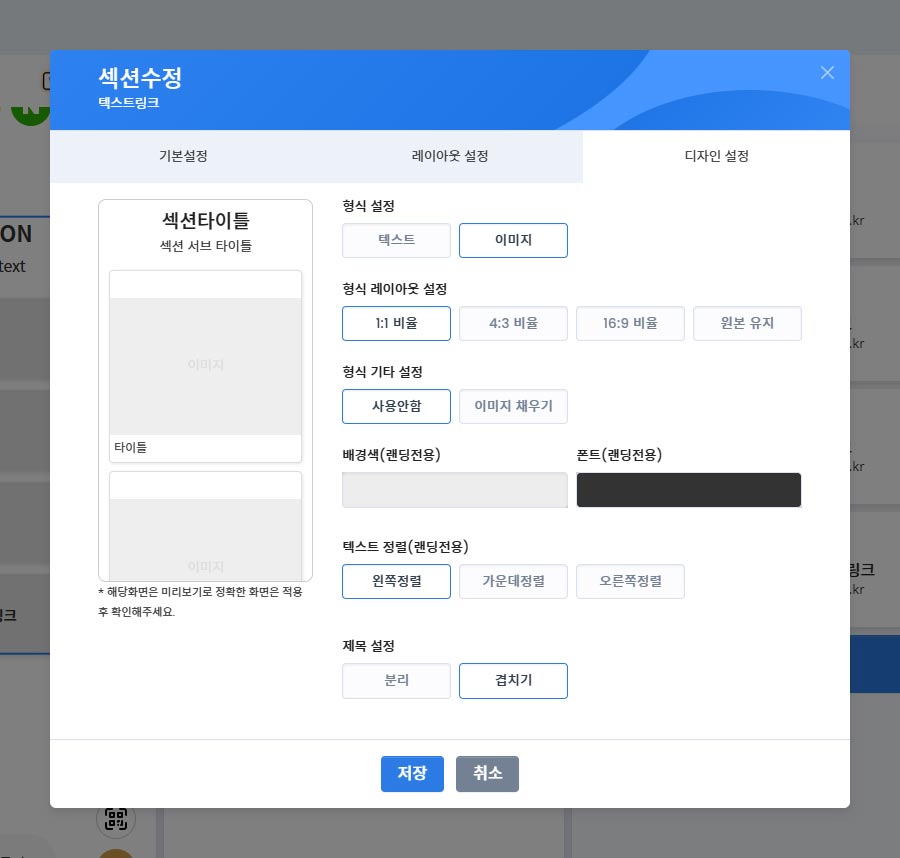
Task: Enable 이미지 채우기 option
Action: coord(513,406)
